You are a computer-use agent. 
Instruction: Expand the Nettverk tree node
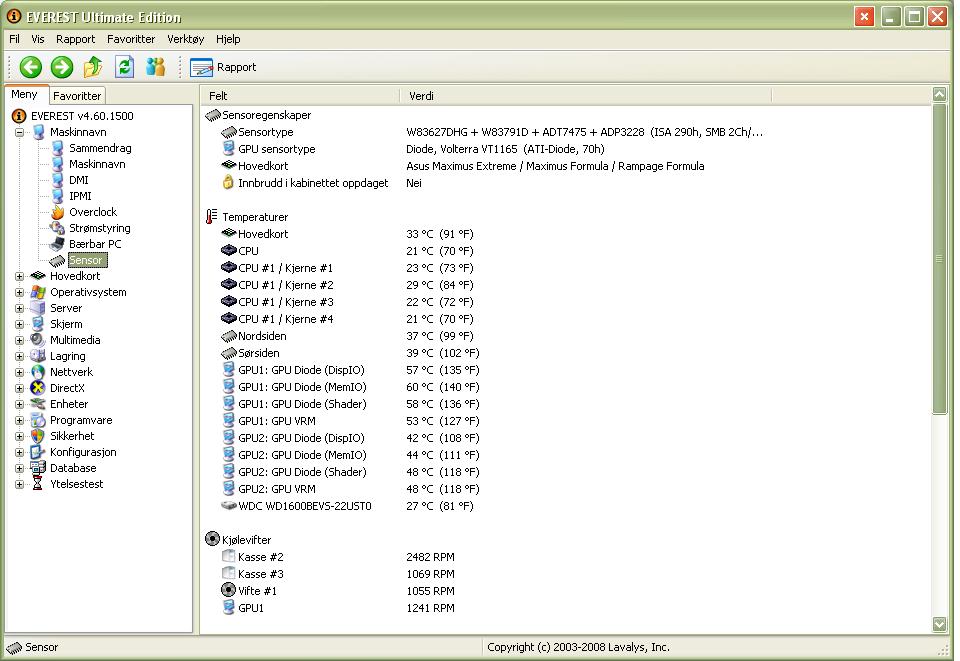[x=20, y=372]
